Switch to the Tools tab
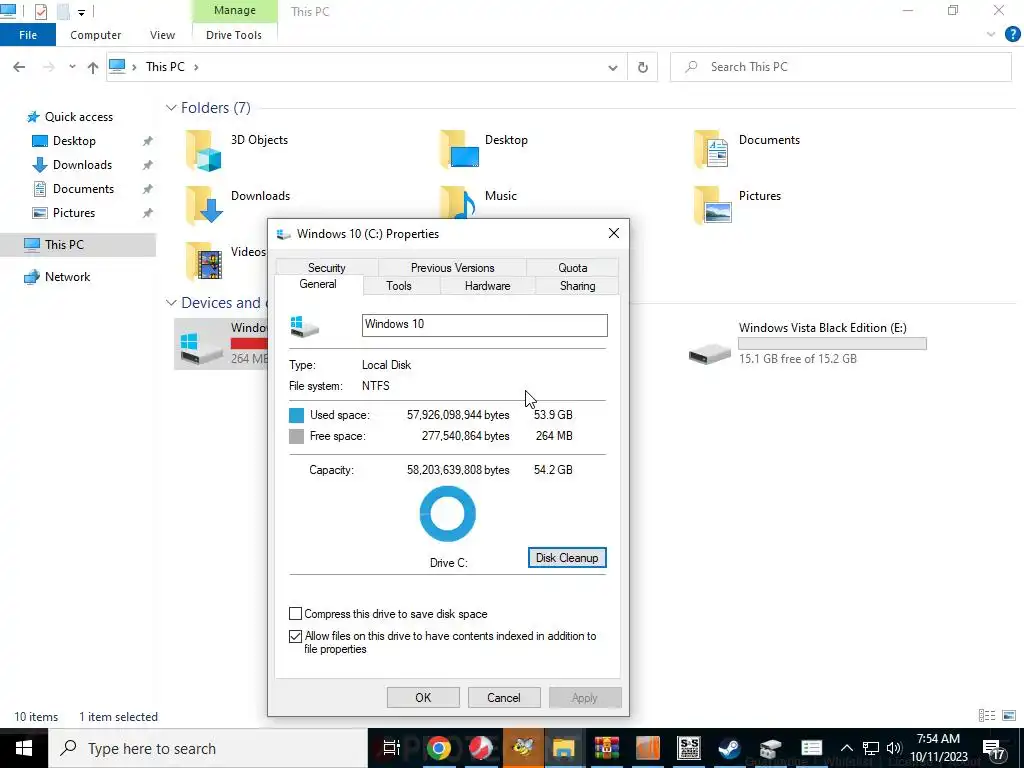The image size is (1024, 768). click(399, 286)
